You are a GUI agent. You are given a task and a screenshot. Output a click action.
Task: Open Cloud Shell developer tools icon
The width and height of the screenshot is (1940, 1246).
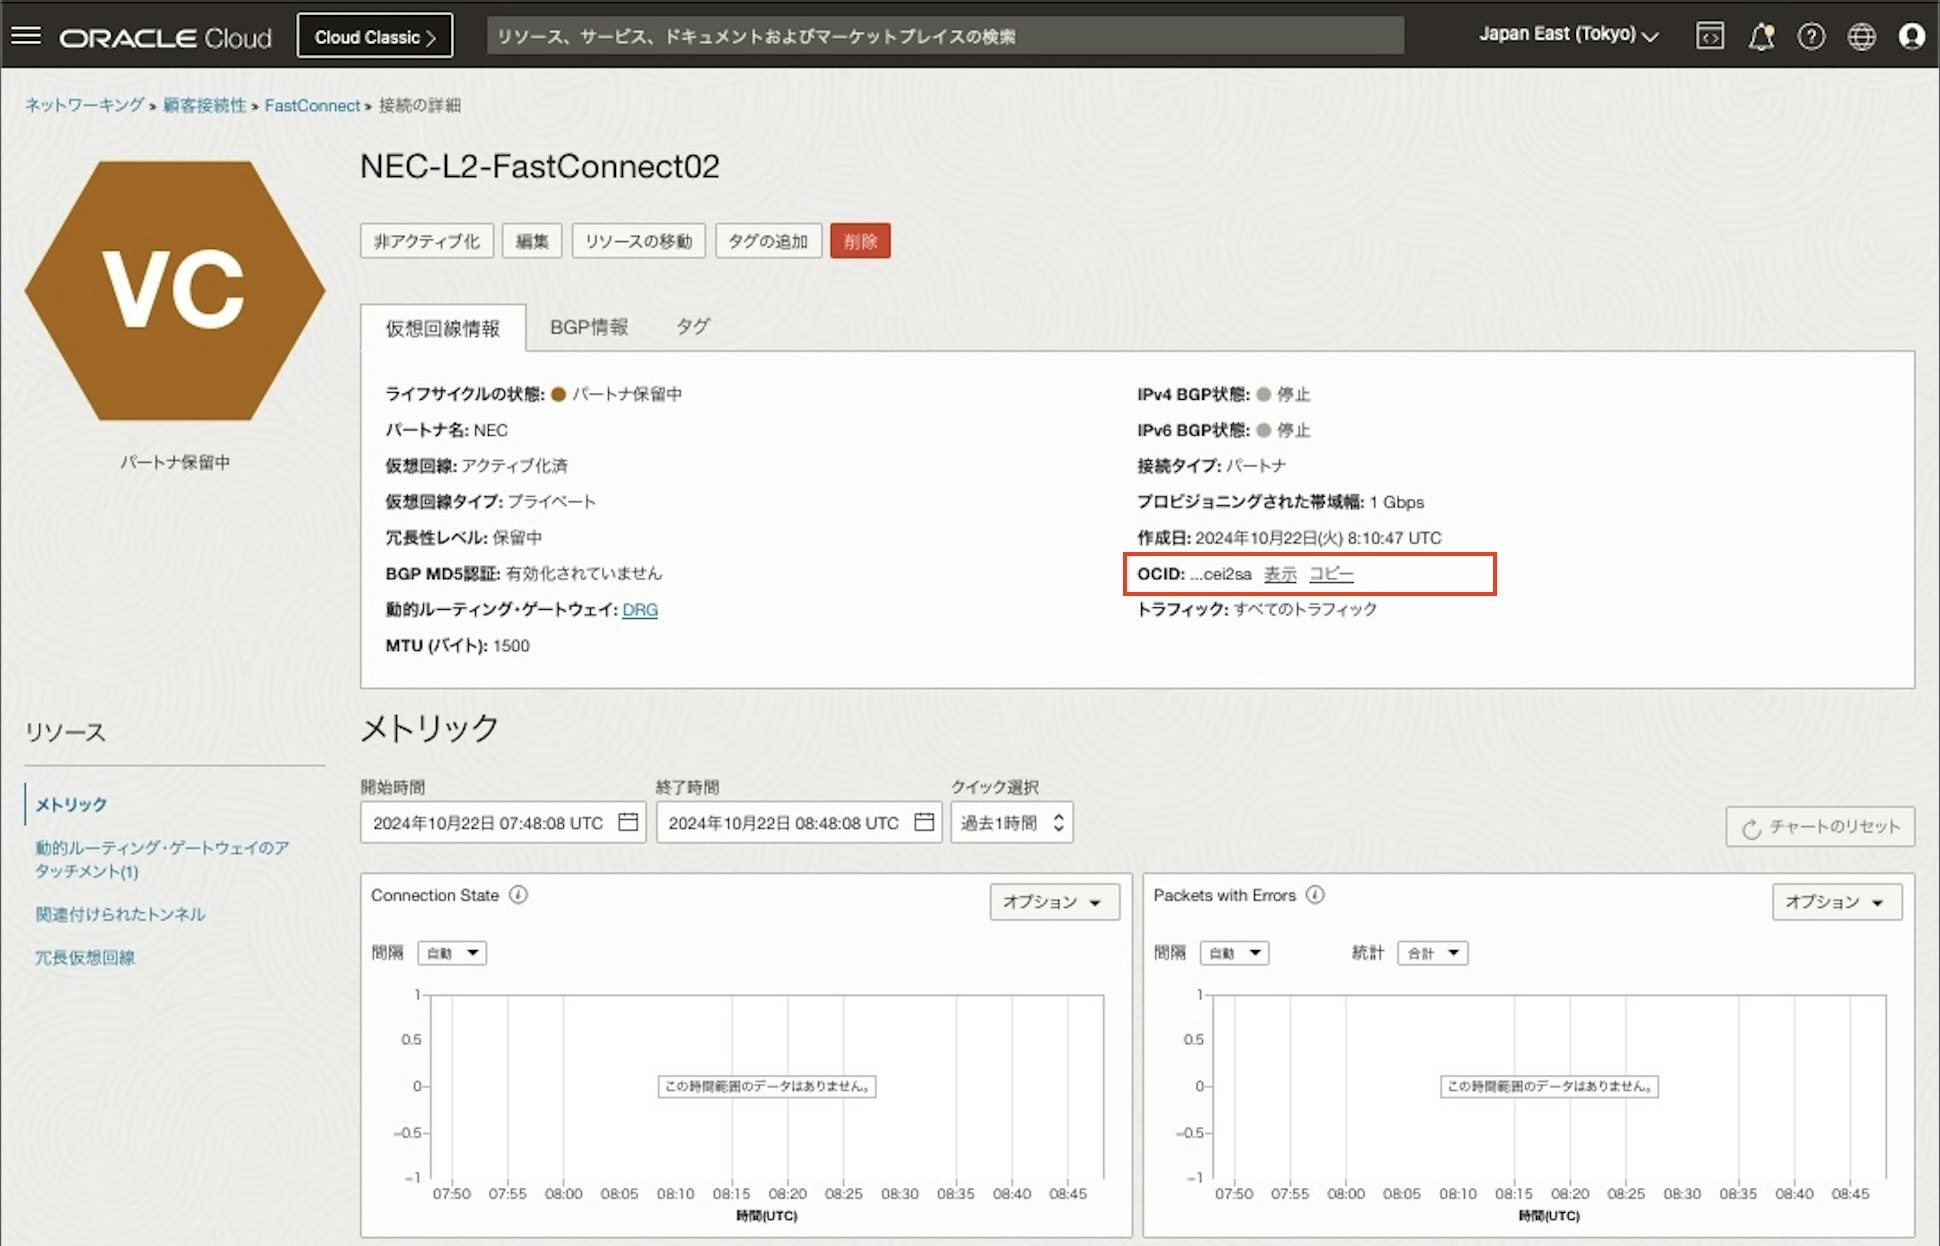1710,36
